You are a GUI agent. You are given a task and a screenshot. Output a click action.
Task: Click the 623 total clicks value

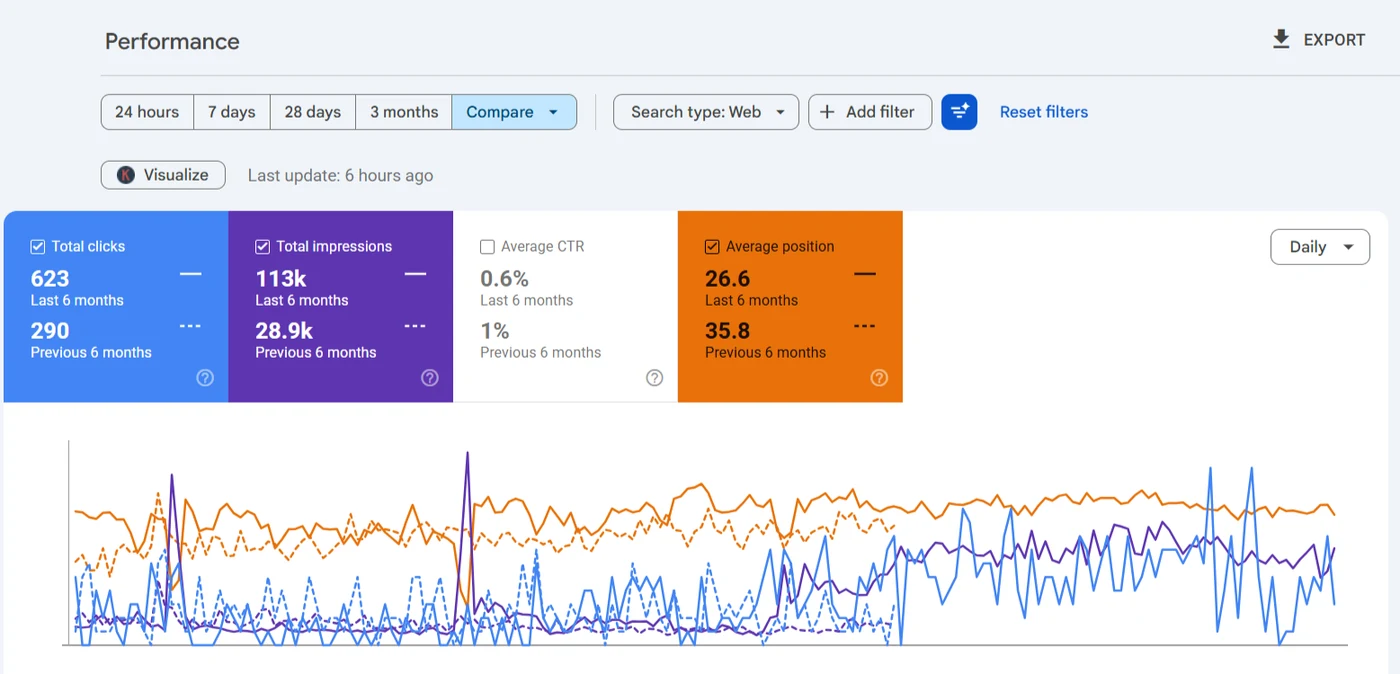point(50,279)
